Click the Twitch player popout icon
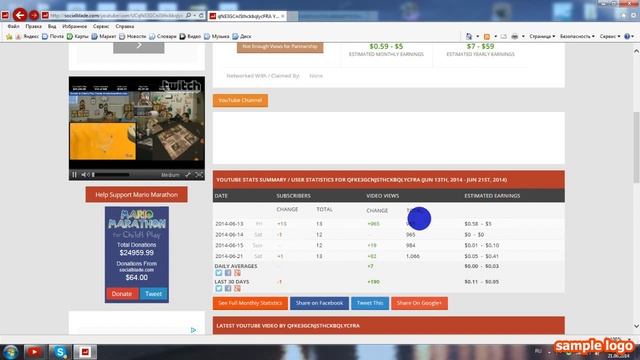Image resolution: width=640 pixels, height=360 pixels. pos(188,175)
